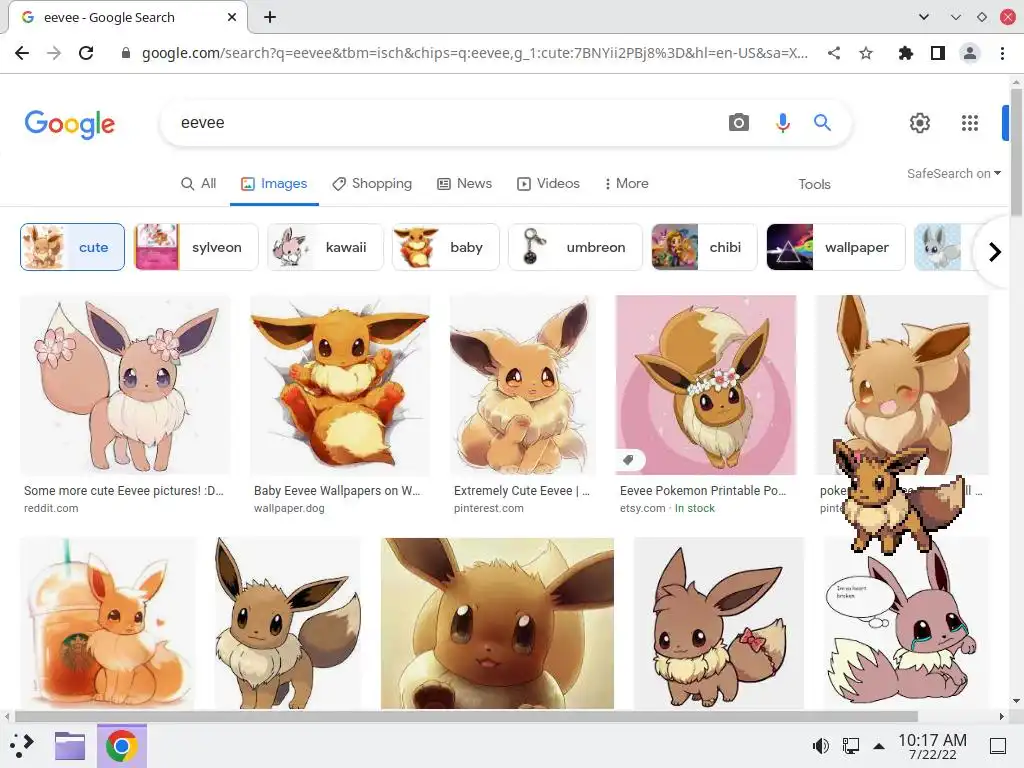The image size is (1024, 768).
Task: Expand the More search options menu
Action: point(626,184)
